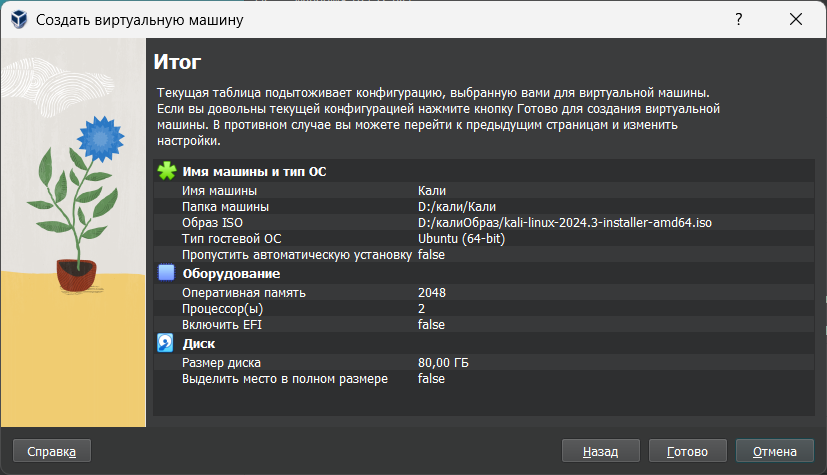Select the Образ ISO label
Image resolution: width=827 pixels, height=475 pixels.
[x=212, y=222]
